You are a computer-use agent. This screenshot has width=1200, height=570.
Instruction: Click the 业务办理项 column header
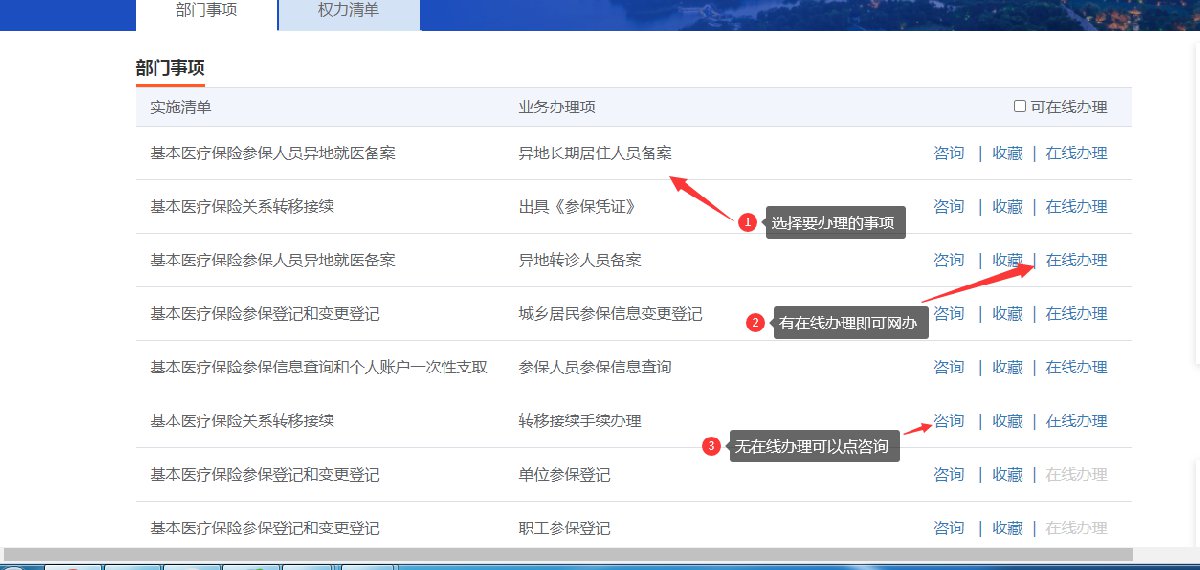557,107
